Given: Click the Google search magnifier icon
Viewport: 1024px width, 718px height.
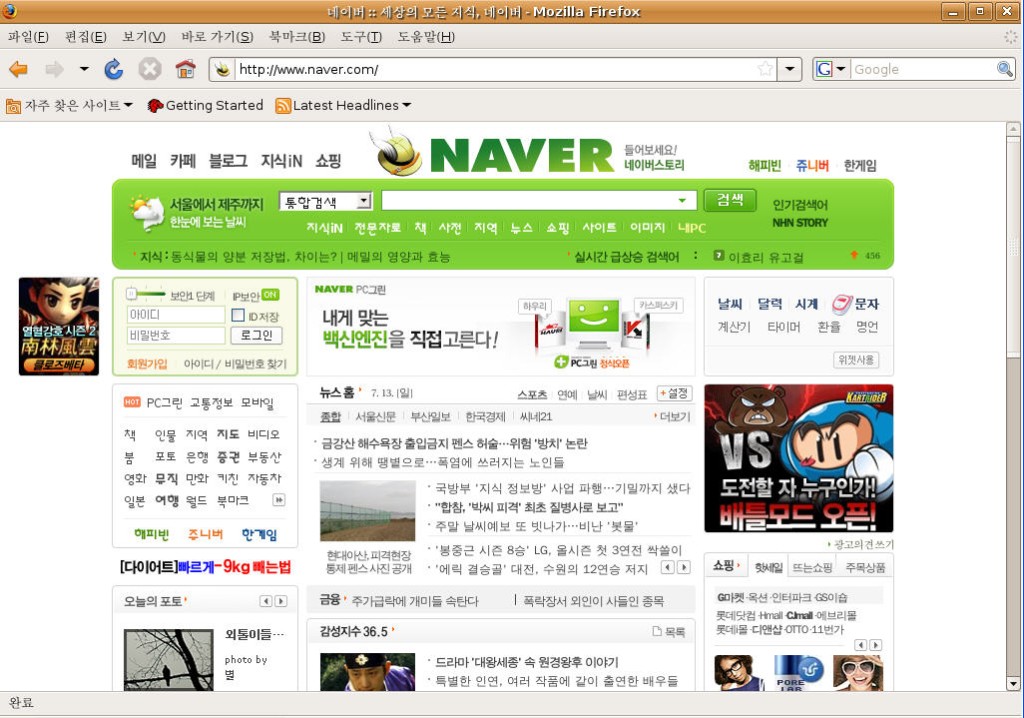Looking at the screenshot, I should point(1005,69).
